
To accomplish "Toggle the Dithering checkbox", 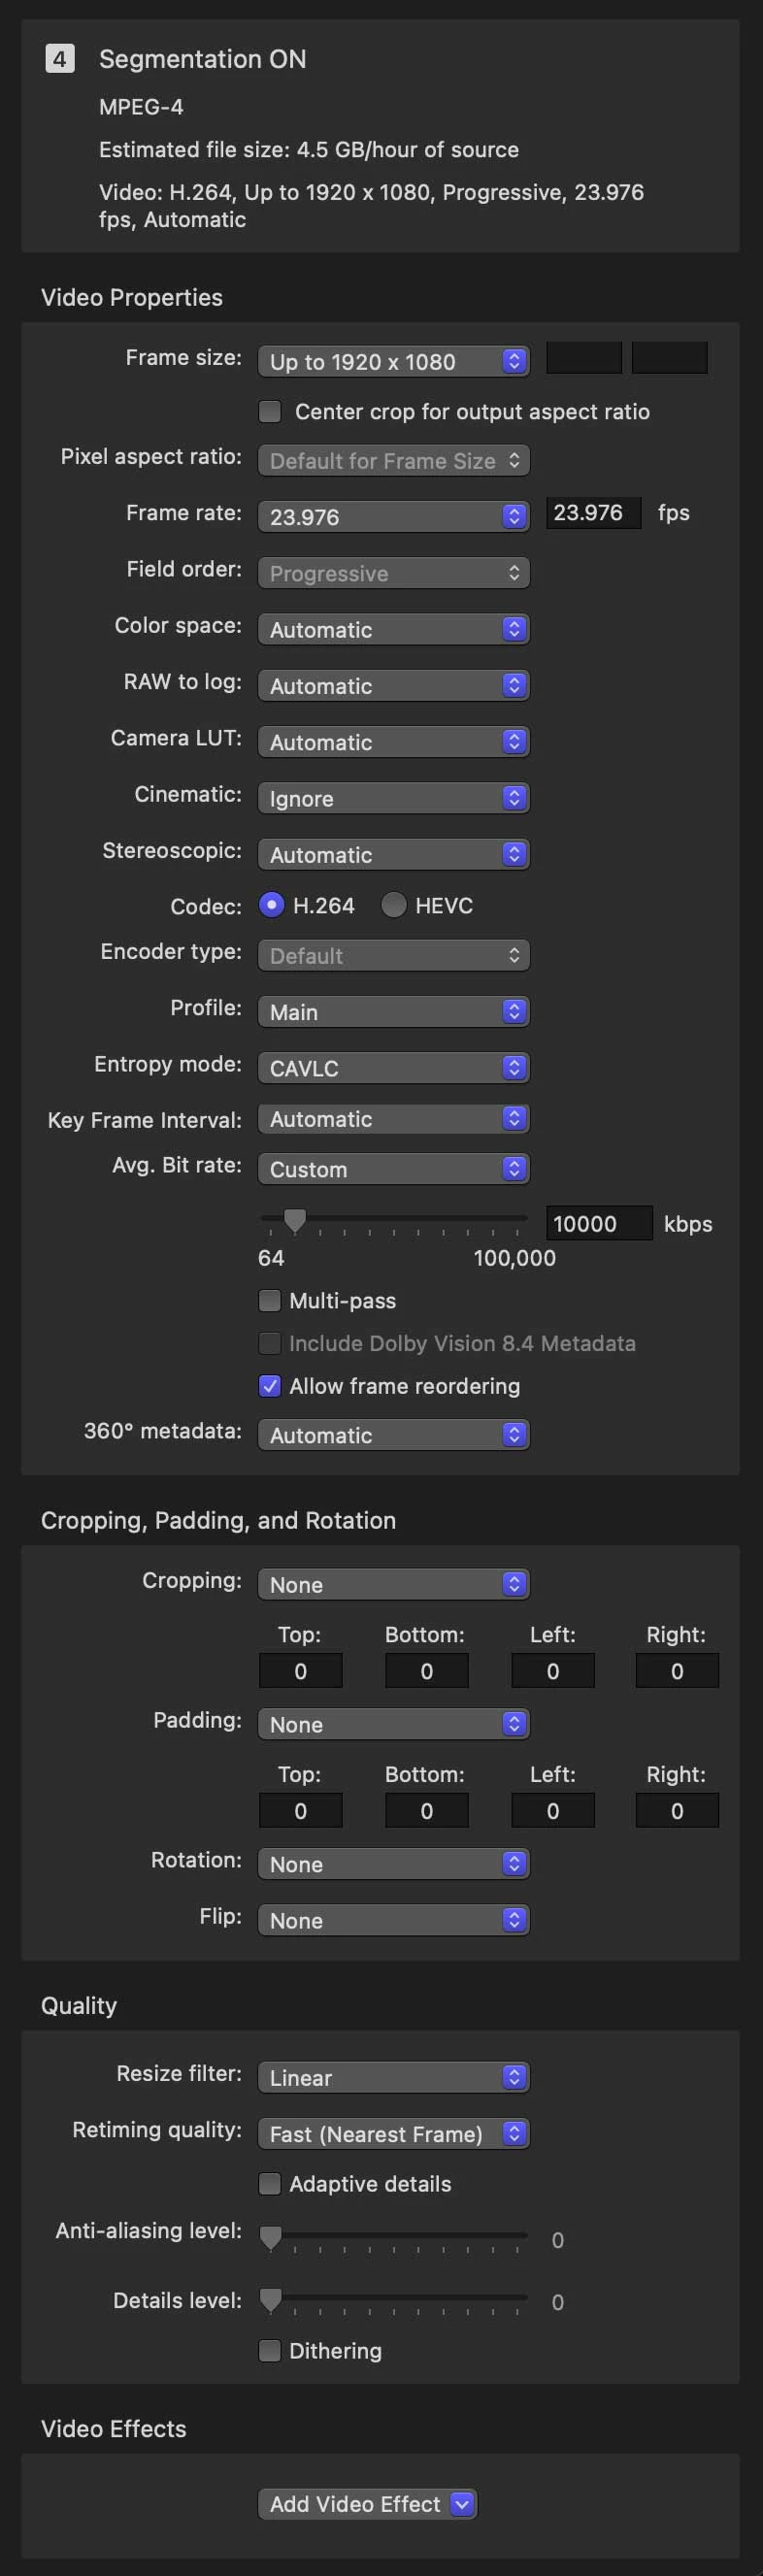I will coord(270,2350).
